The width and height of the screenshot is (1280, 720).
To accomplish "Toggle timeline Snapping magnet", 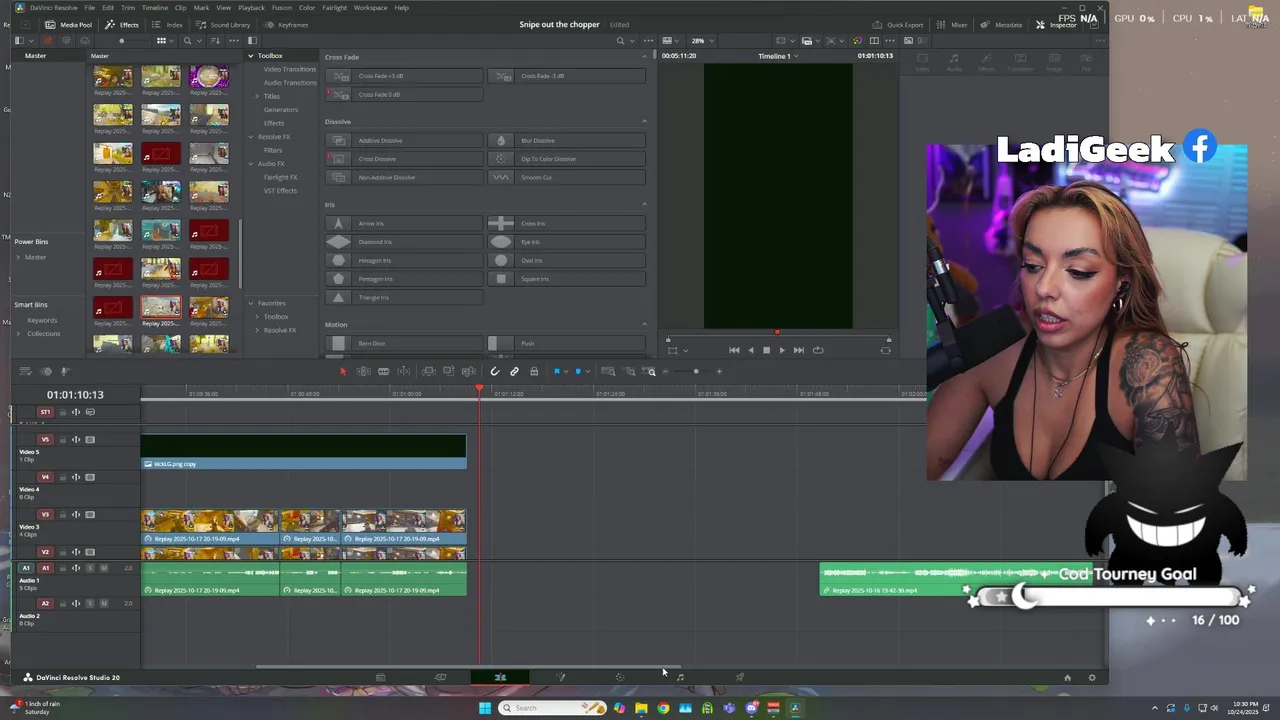I will (x=495, y=371).
